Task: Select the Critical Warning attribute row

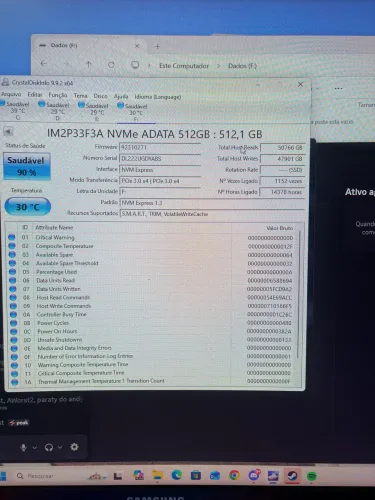Action: (x=151, y=237)
